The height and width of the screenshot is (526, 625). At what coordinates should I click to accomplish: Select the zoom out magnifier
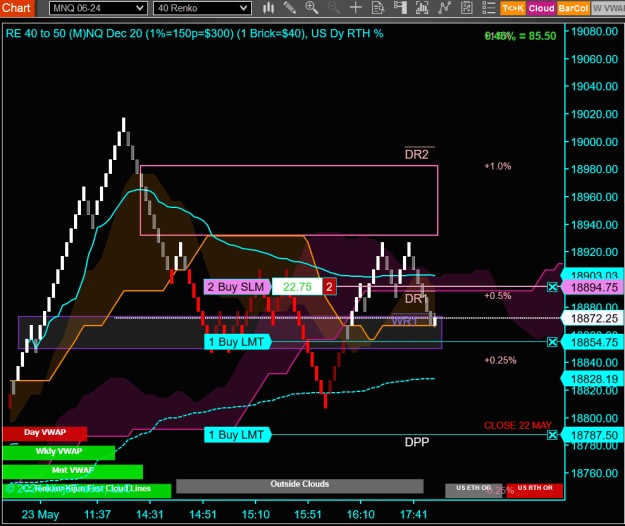334,8
